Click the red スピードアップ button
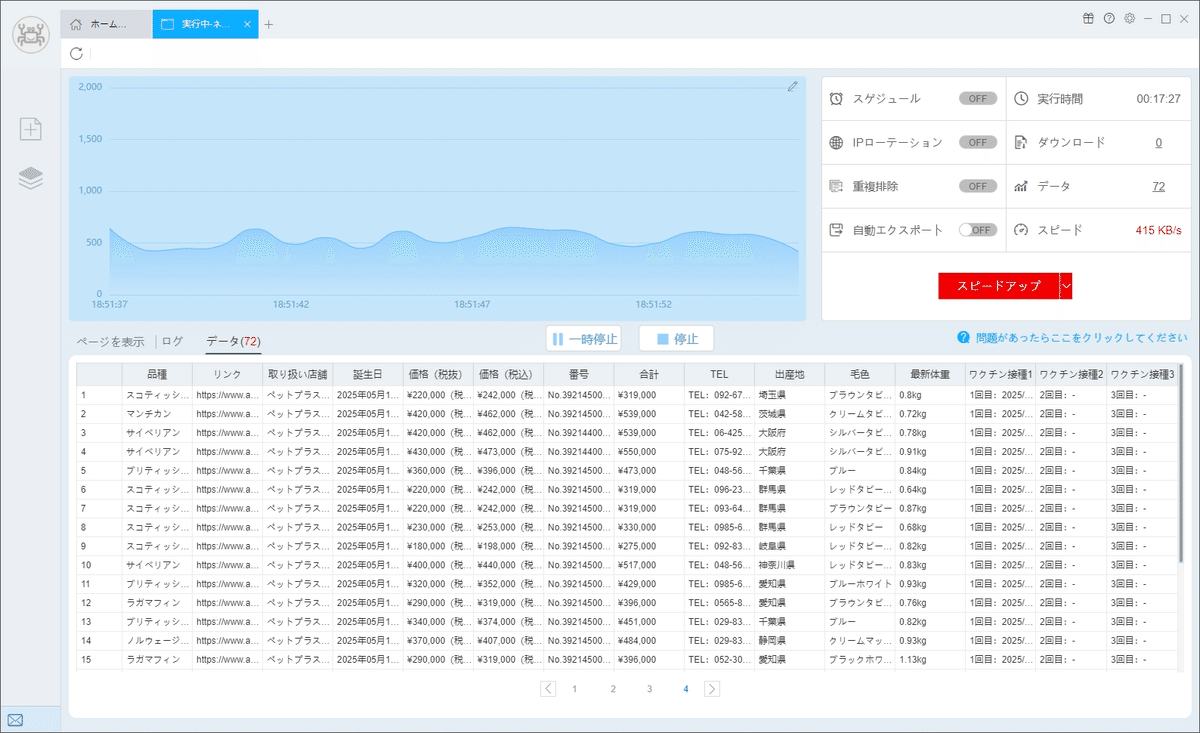The width and height of the screenshot is (1200, 733). pos(998,285)
